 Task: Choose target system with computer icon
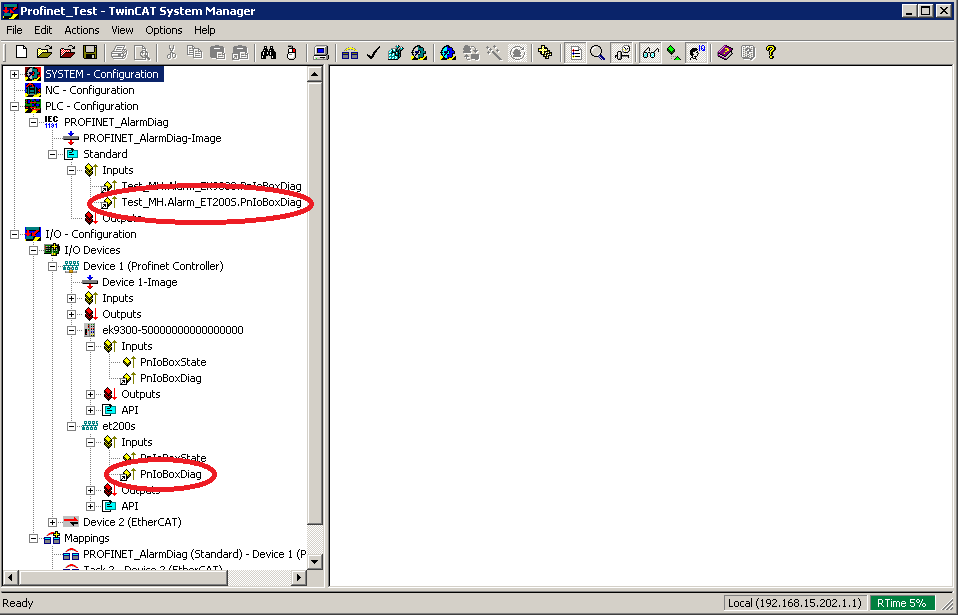(x=321, y=53)
